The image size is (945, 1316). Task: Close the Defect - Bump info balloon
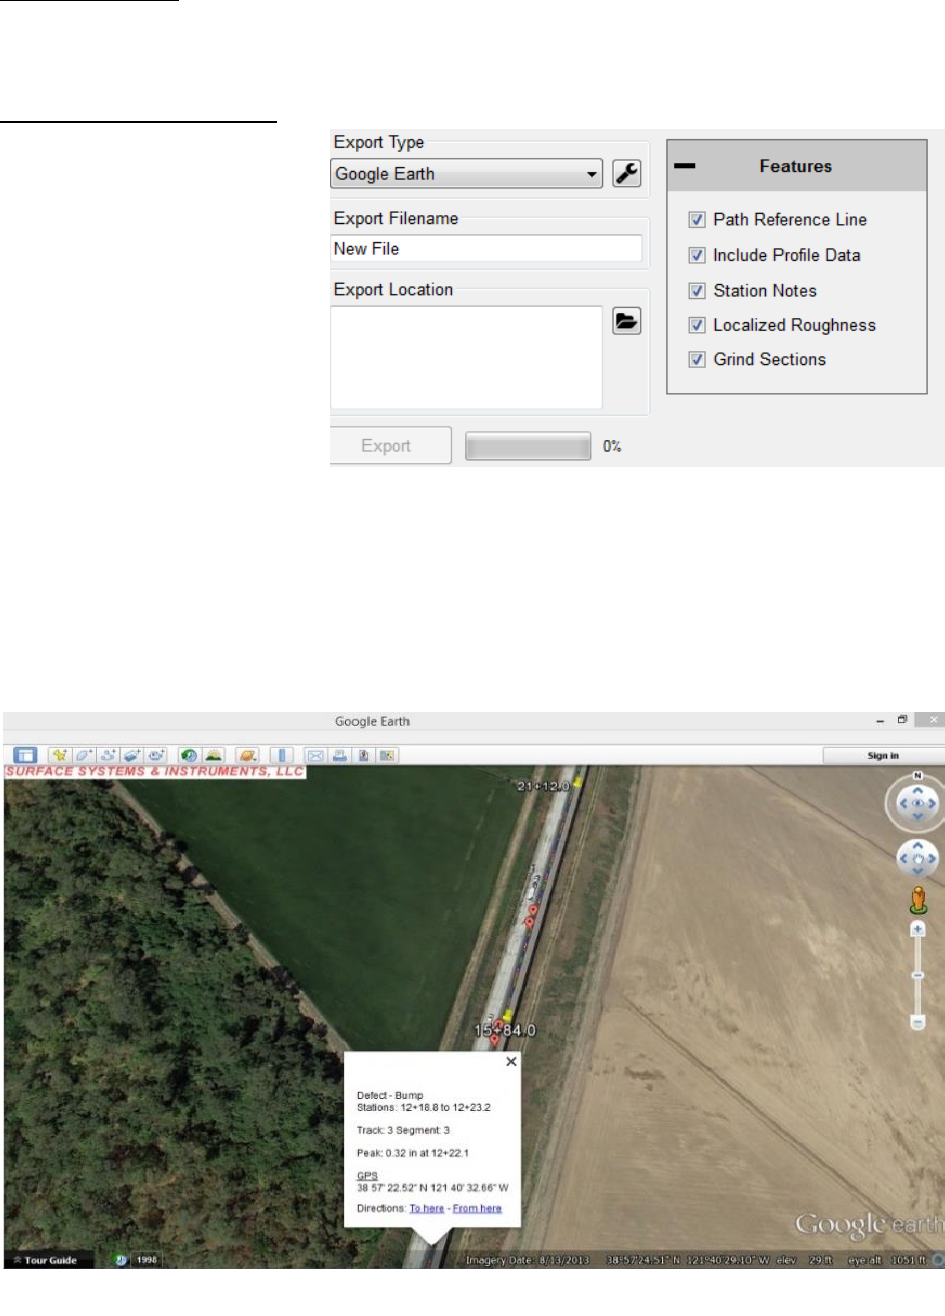coord(511,1062)
